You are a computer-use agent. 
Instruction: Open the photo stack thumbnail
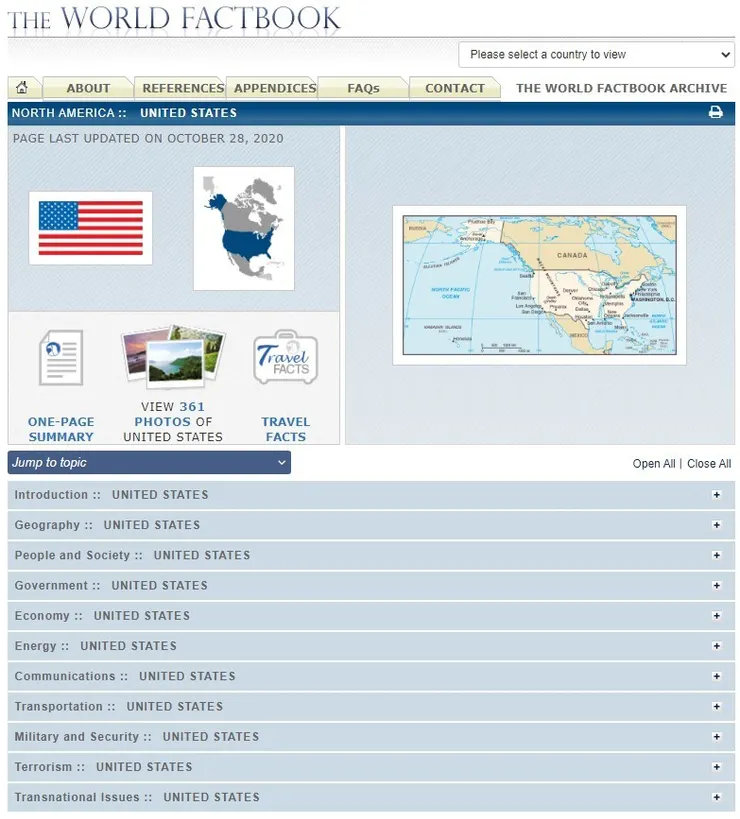173,357
